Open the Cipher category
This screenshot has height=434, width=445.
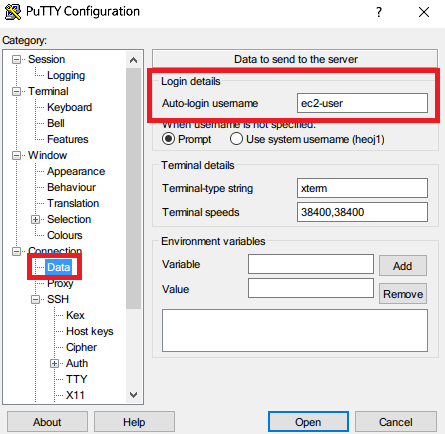tap(81, 347)
